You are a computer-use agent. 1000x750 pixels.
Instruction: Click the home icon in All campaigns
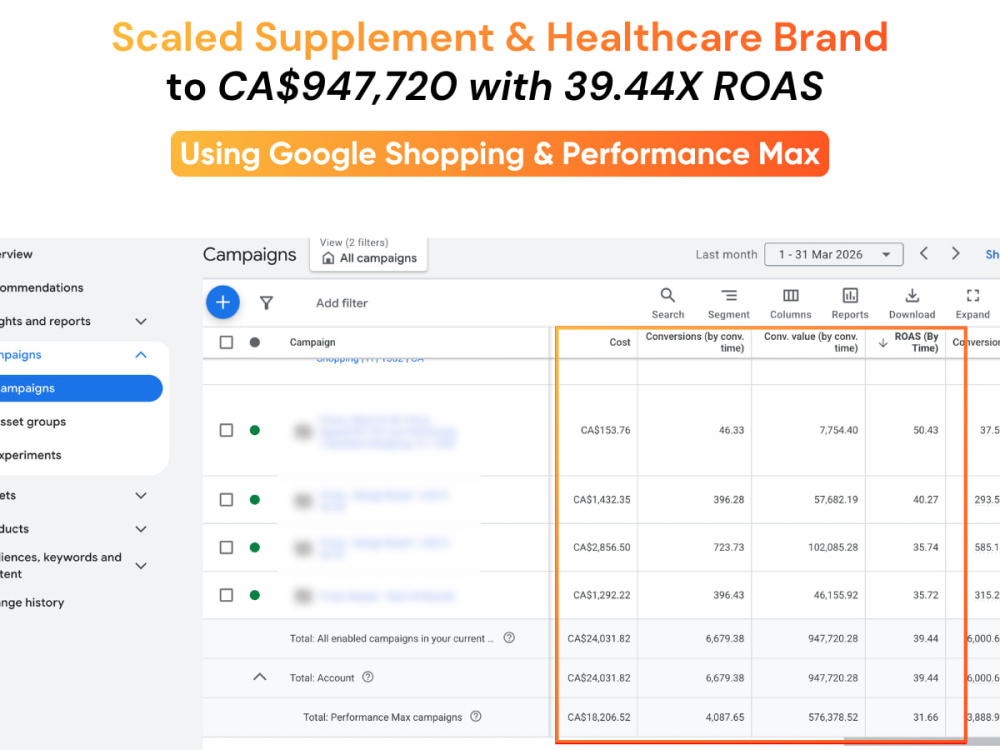click(x=328, y=258)
